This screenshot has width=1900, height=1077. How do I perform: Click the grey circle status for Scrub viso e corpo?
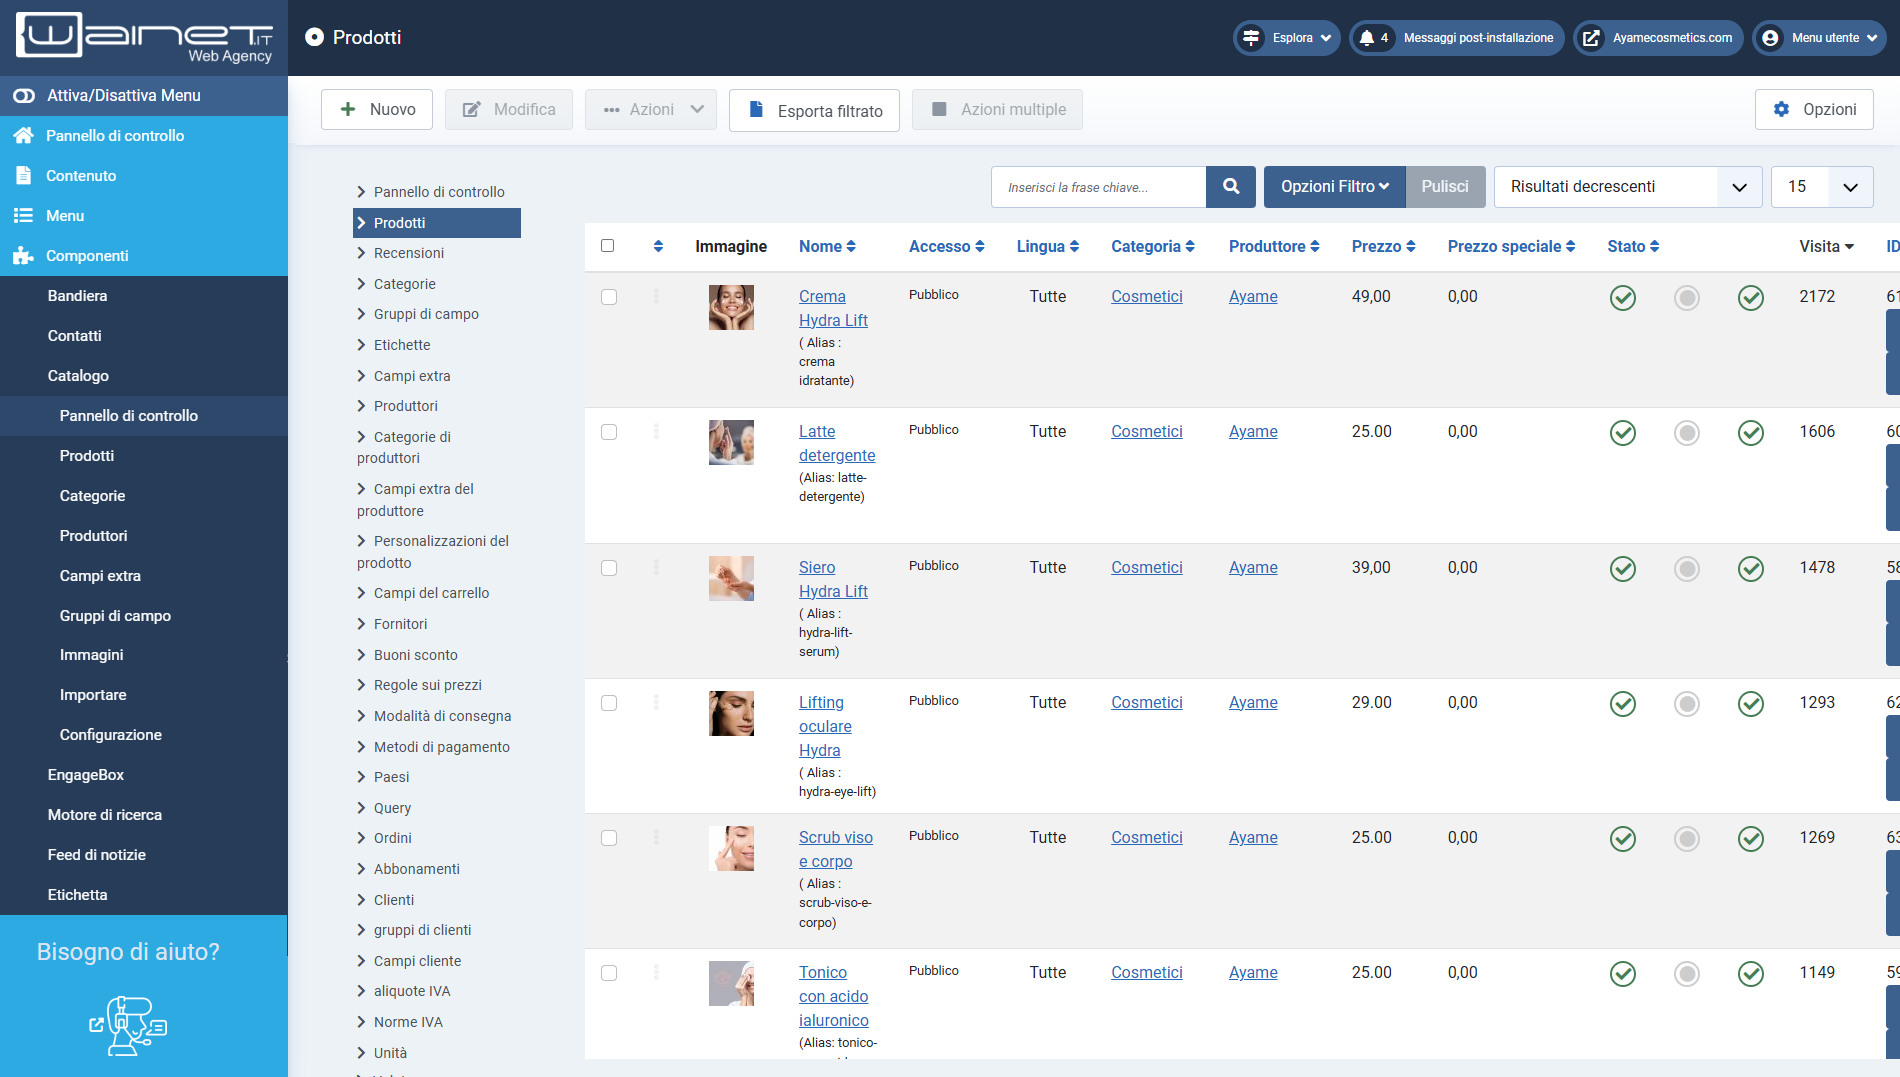pyautogui.click(x=1687, y=839)
